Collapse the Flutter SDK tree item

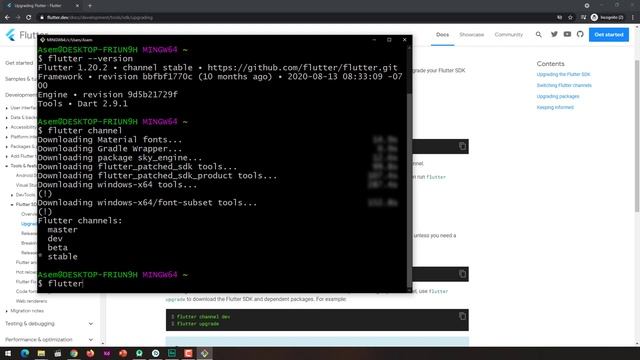12,204
